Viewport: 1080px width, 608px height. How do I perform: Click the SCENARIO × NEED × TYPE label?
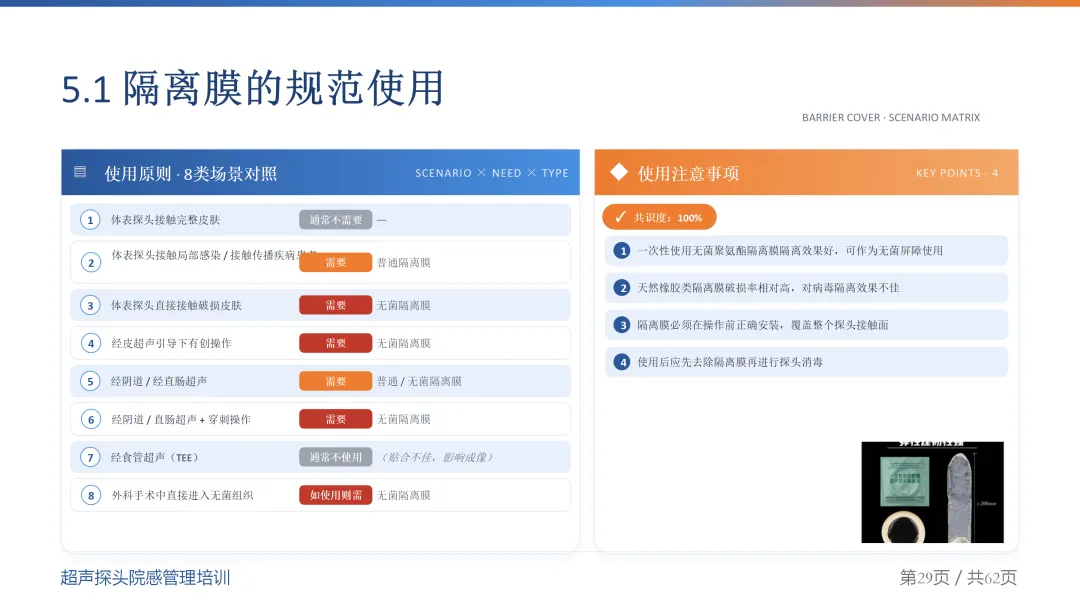[x=492, y=173]
